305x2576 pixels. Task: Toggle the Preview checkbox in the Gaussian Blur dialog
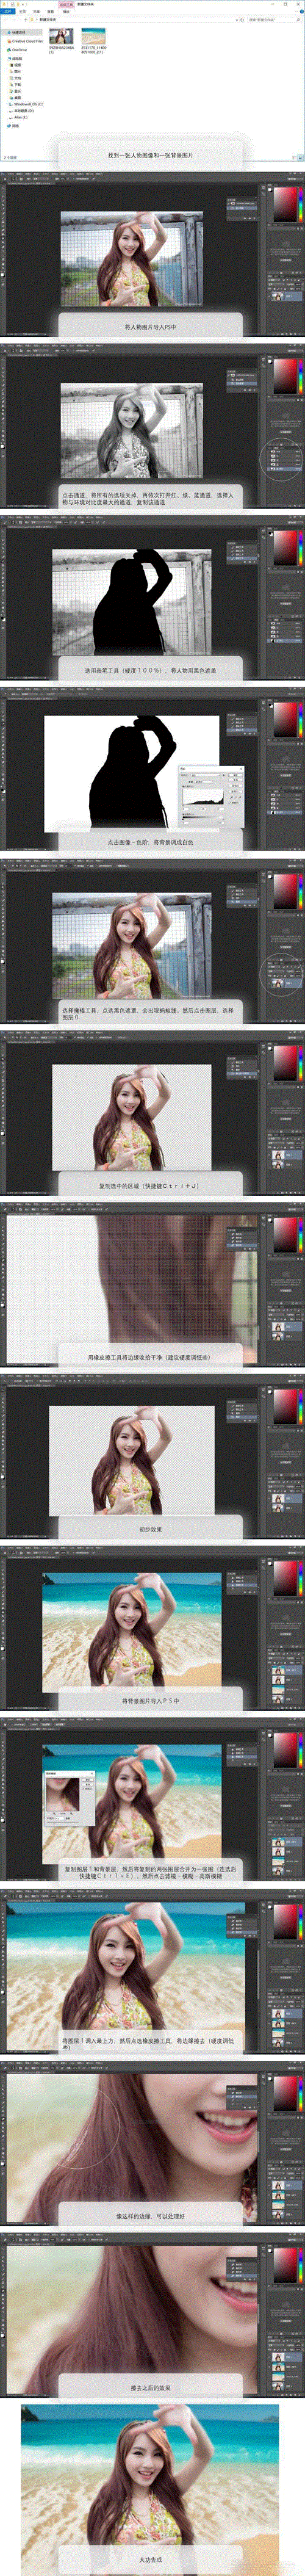coord(83,1789)
